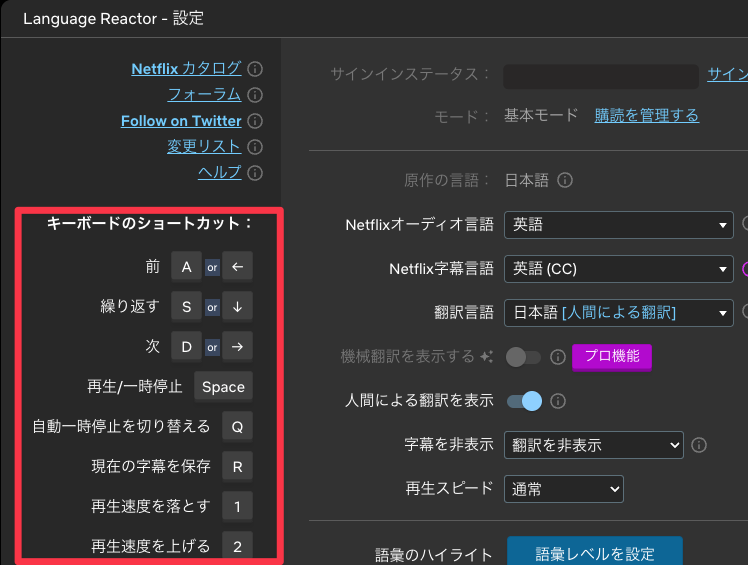
Task: Click the プロ機能 button
Action: click(612, 356)
